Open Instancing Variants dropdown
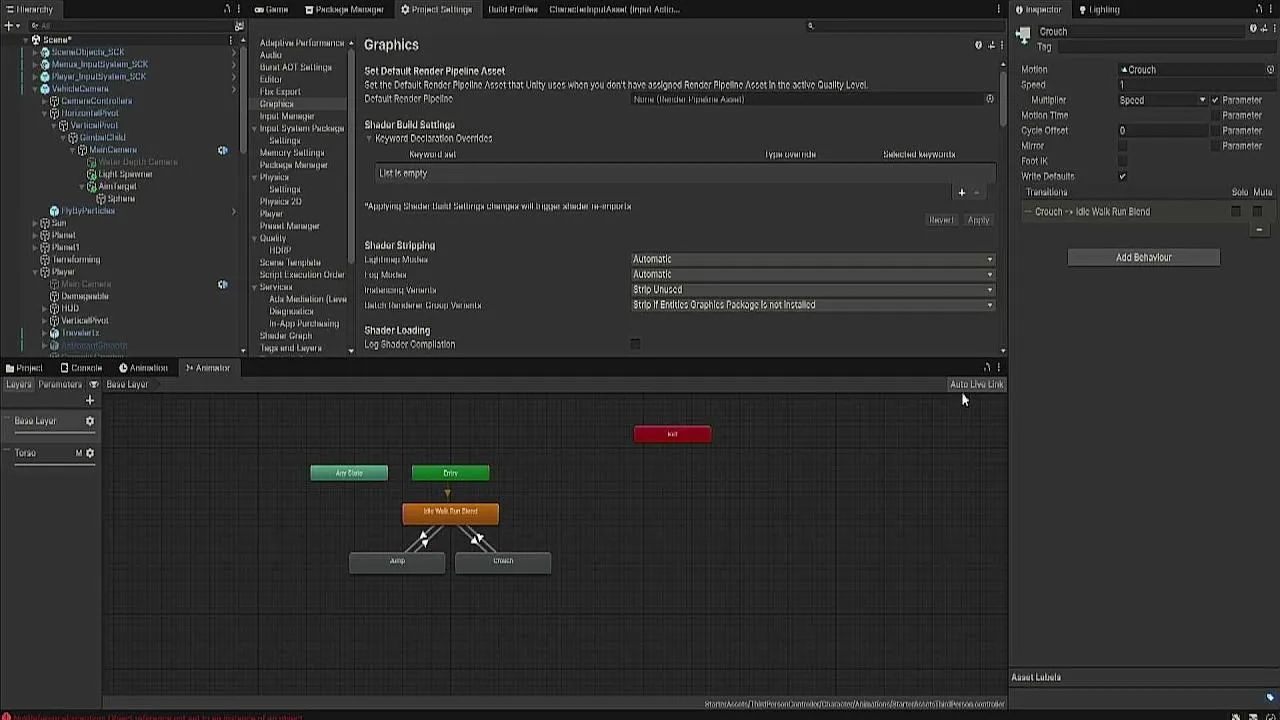This screenshot has height=720, width=1280. click(813, 289)
